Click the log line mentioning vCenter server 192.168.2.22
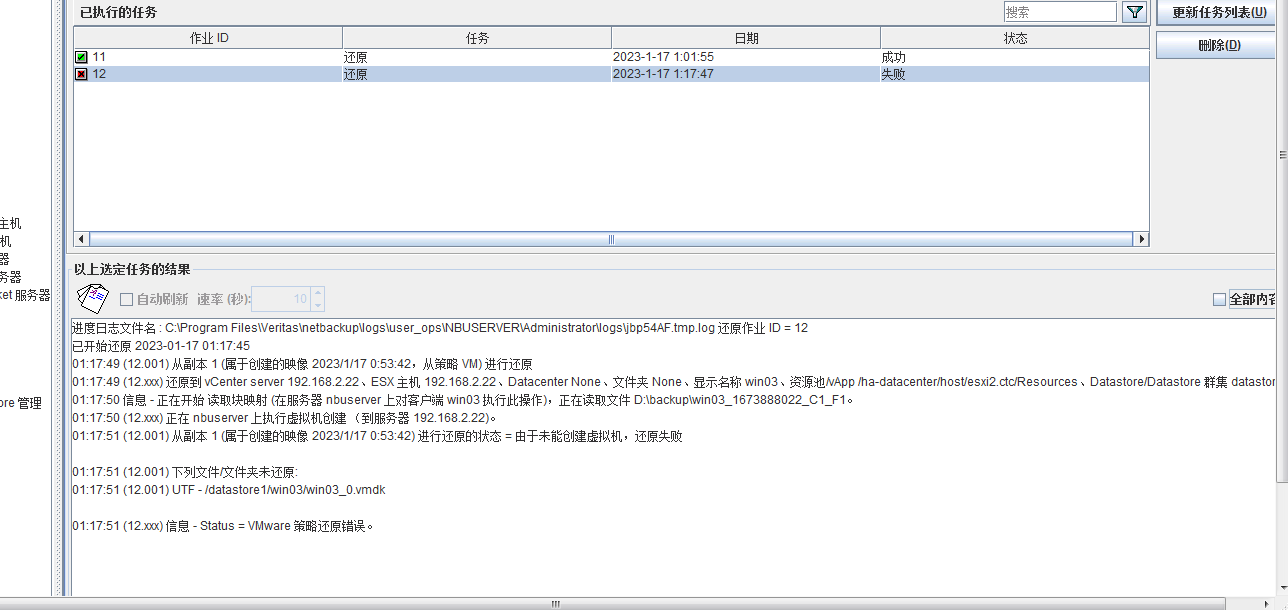 [x=674, y=382]
